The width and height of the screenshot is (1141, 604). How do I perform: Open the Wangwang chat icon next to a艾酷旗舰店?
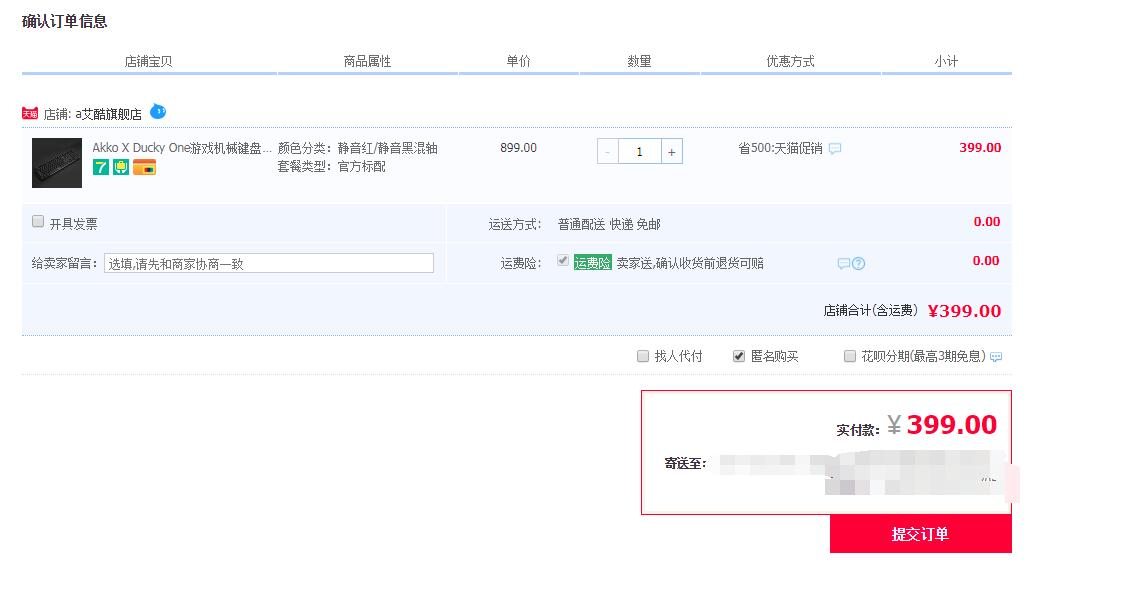158,111
